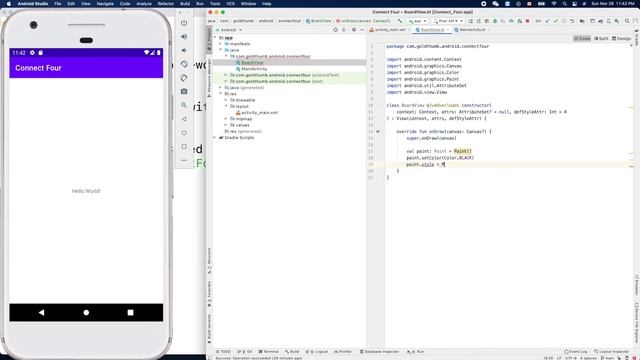Collapse the app module tree node
The image size is (640, 360).
(x=216, y=38)
